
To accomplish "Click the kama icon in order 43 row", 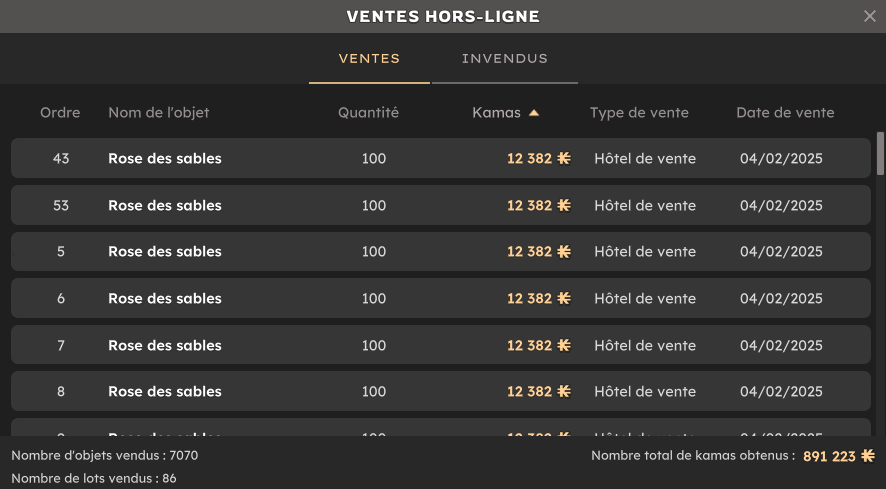I will tap(564, 158).
